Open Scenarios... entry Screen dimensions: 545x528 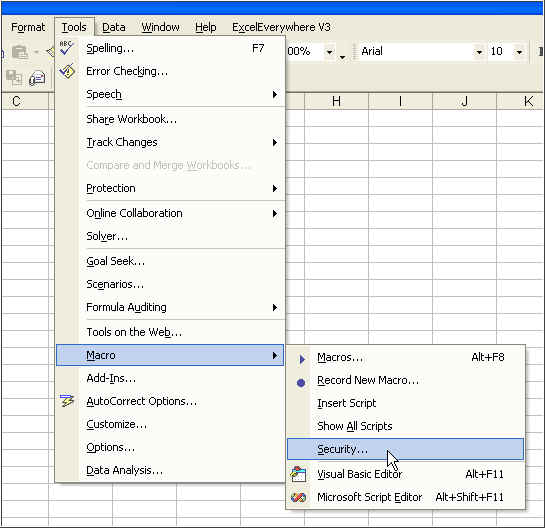pos(170,284)
